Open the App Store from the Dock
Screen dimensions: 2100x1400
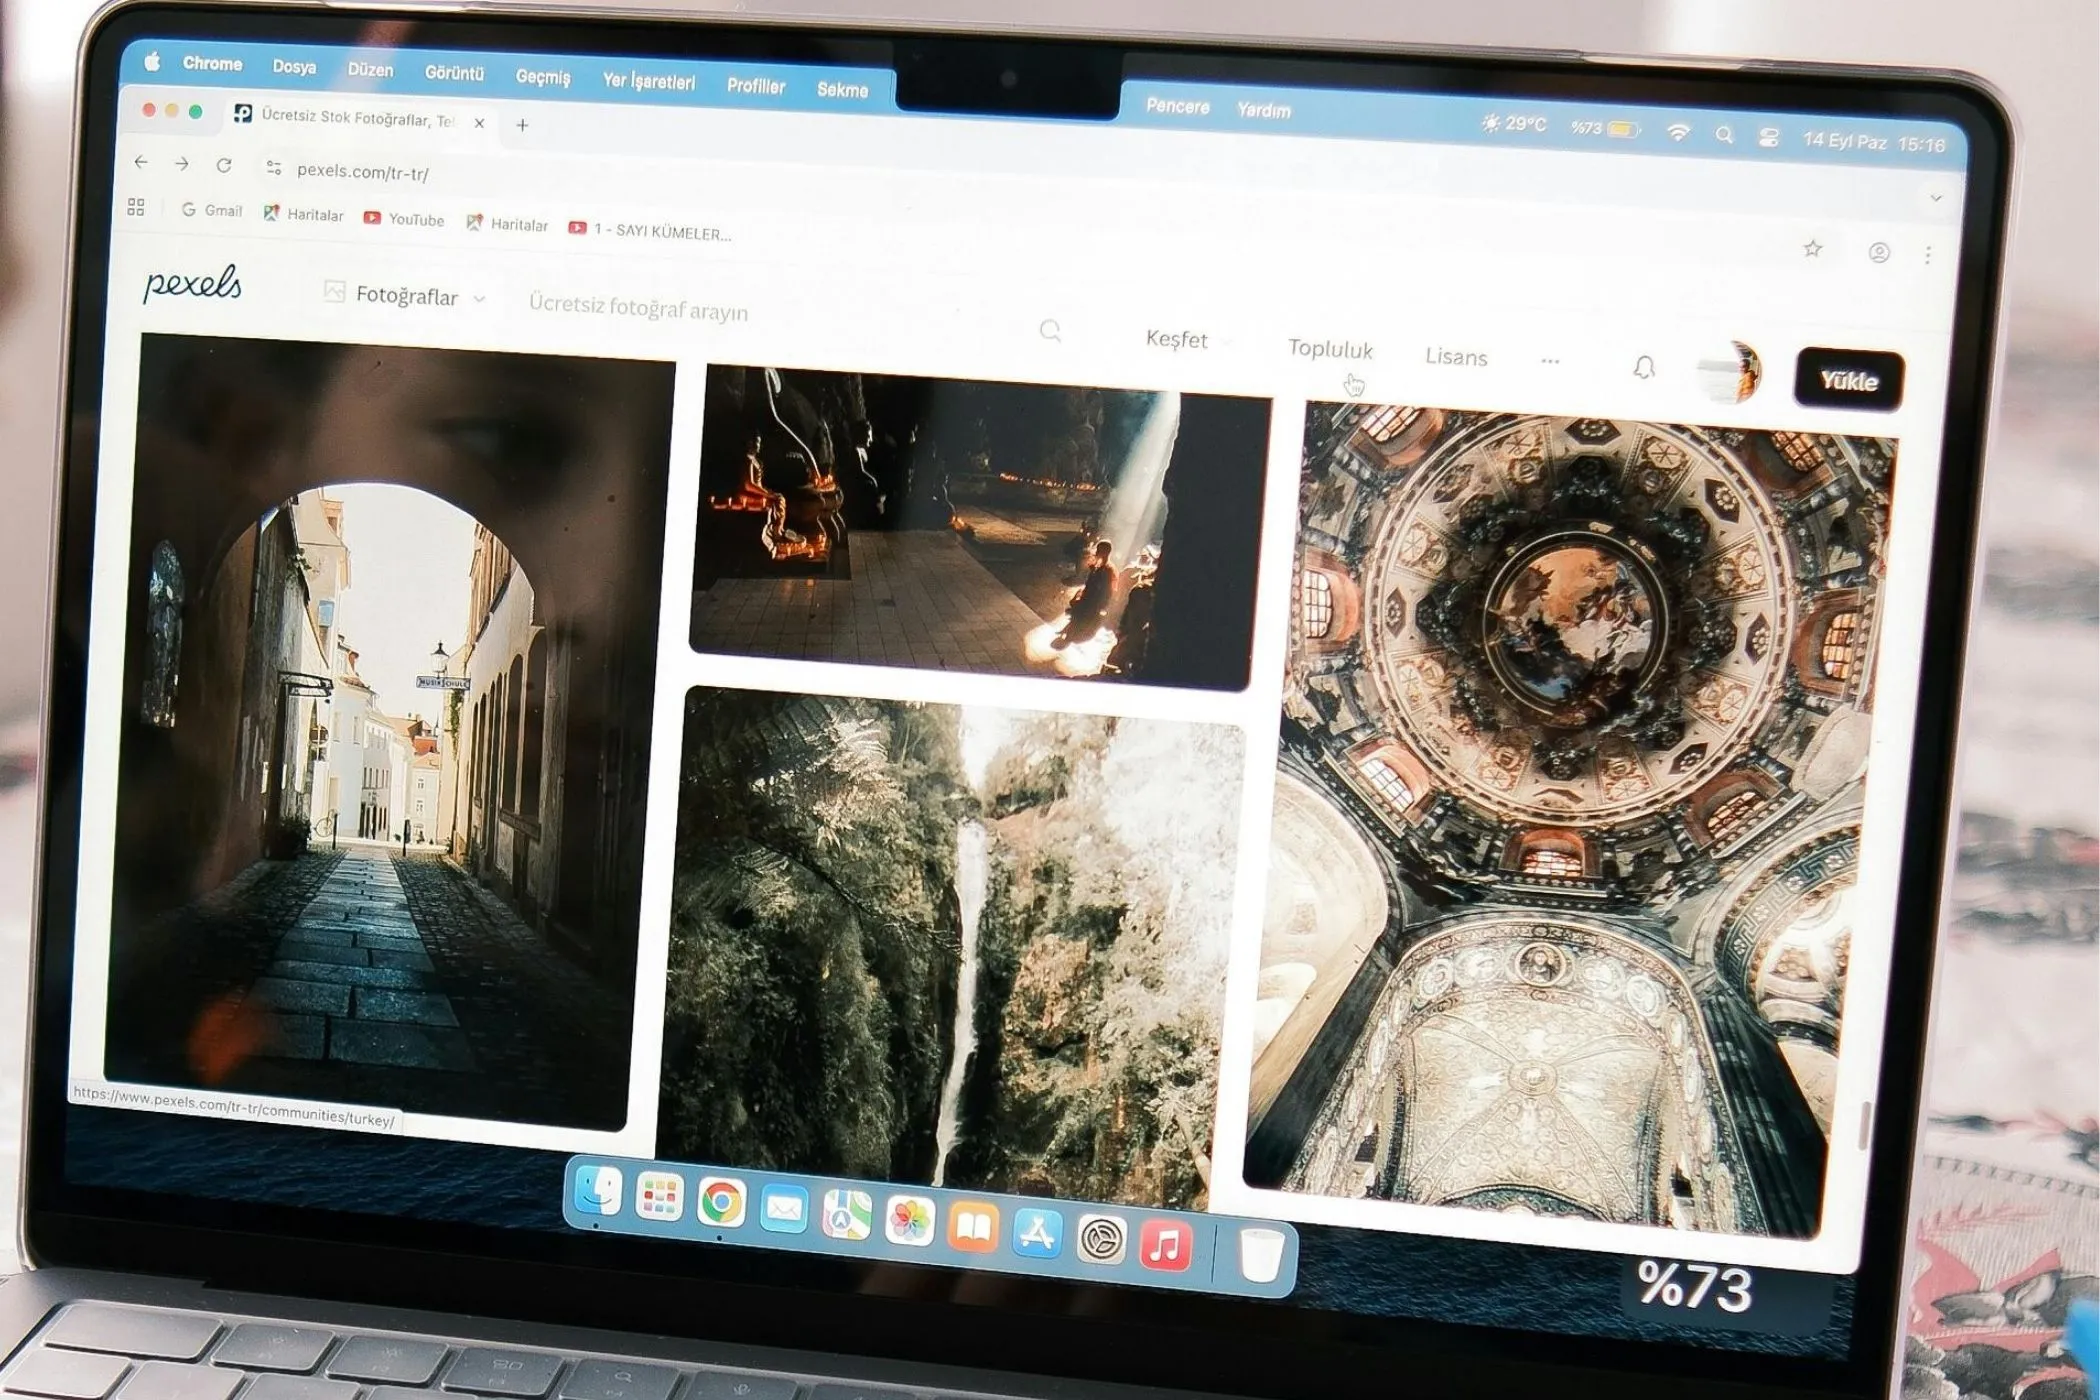[1037, 1232]
